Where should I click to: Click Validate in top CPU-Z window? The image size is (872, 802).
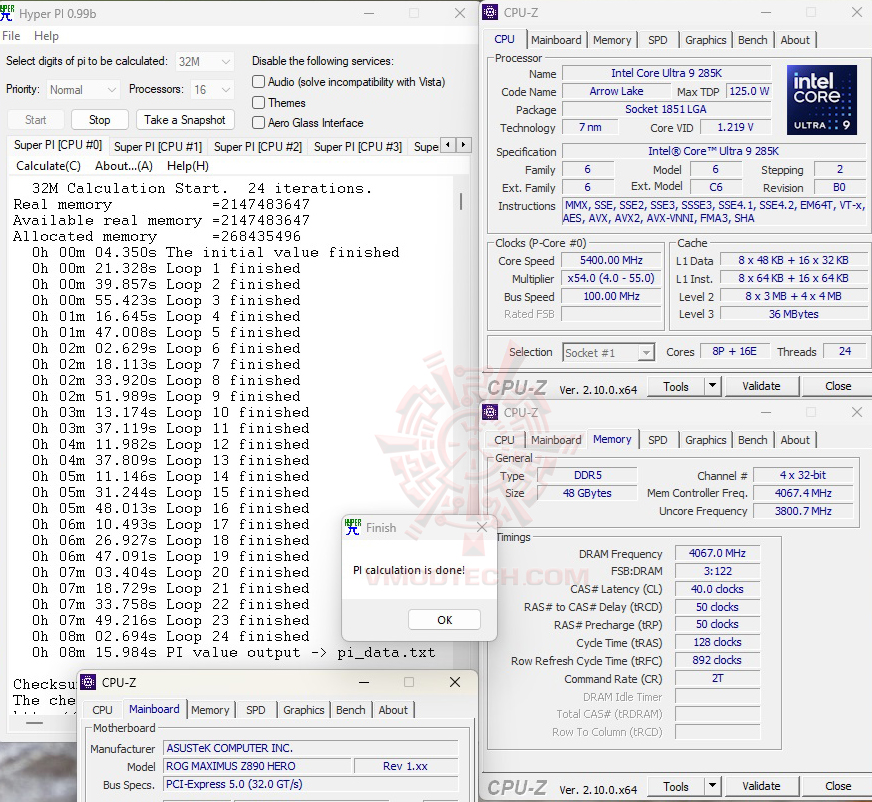(761, 386)
